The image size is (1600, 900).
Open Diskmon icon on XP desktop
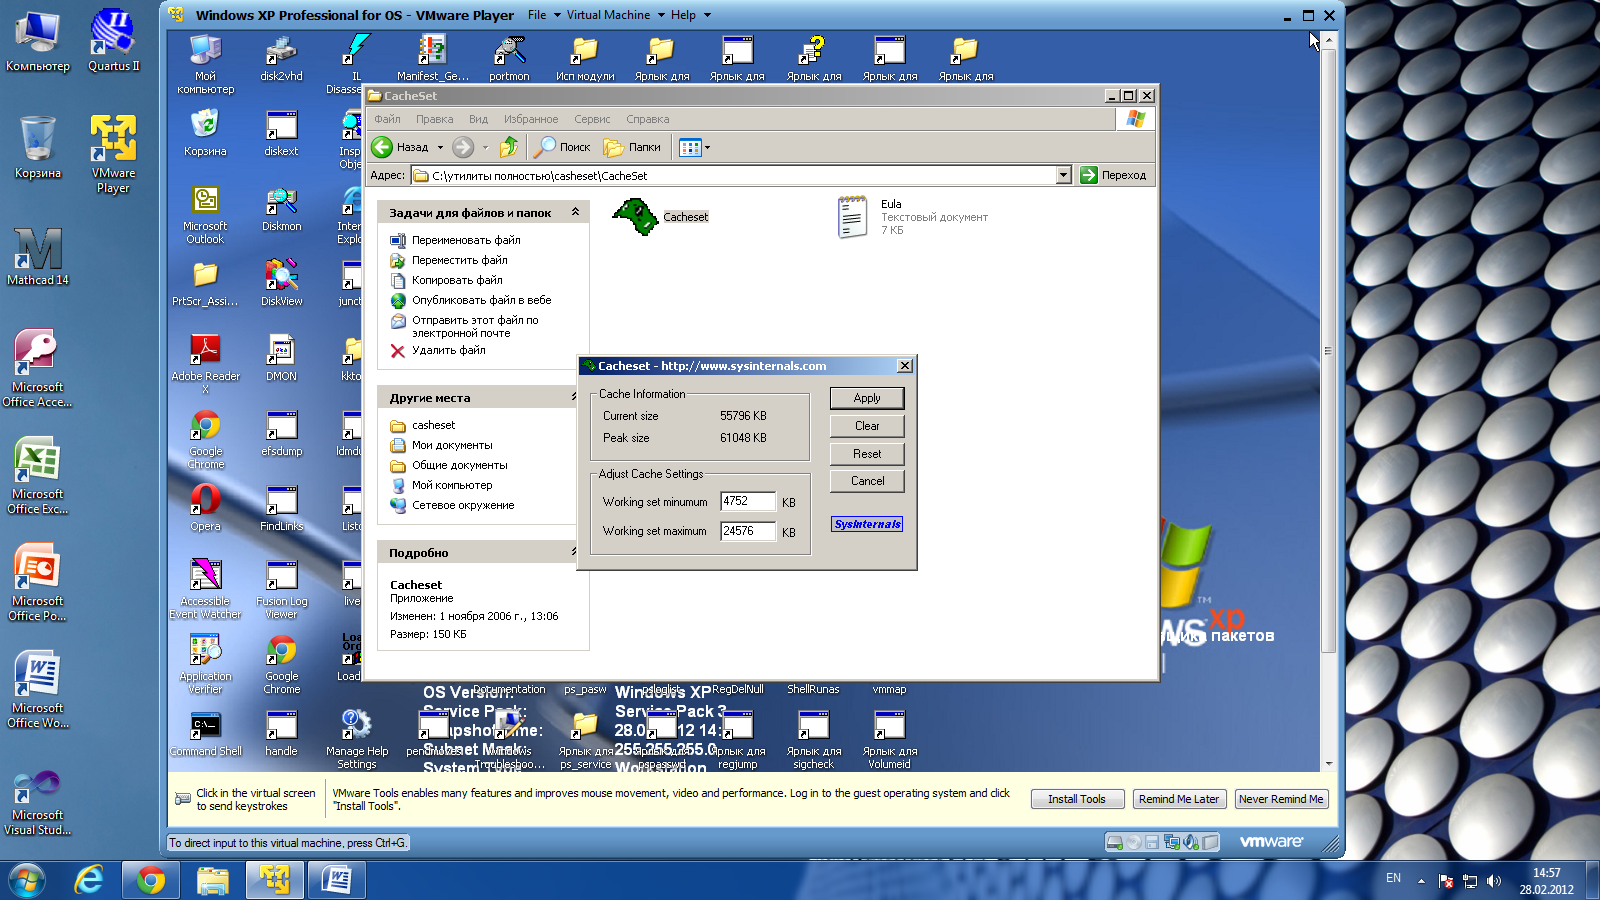(281, 209)
